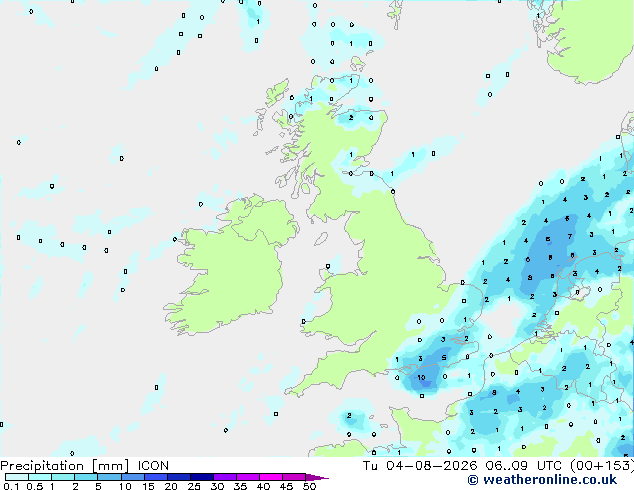This screenshot has width=634, height=490.
Task: Click the legend swatch between 0.5 and 1
Action: click(40, 477)
